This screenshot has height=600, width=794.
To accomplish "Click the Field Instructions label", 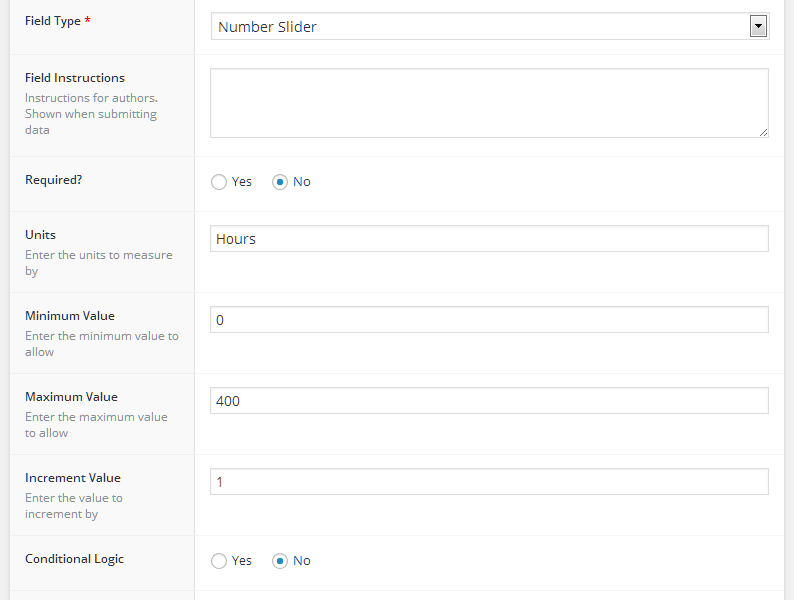I will click(x=75, y=78).
